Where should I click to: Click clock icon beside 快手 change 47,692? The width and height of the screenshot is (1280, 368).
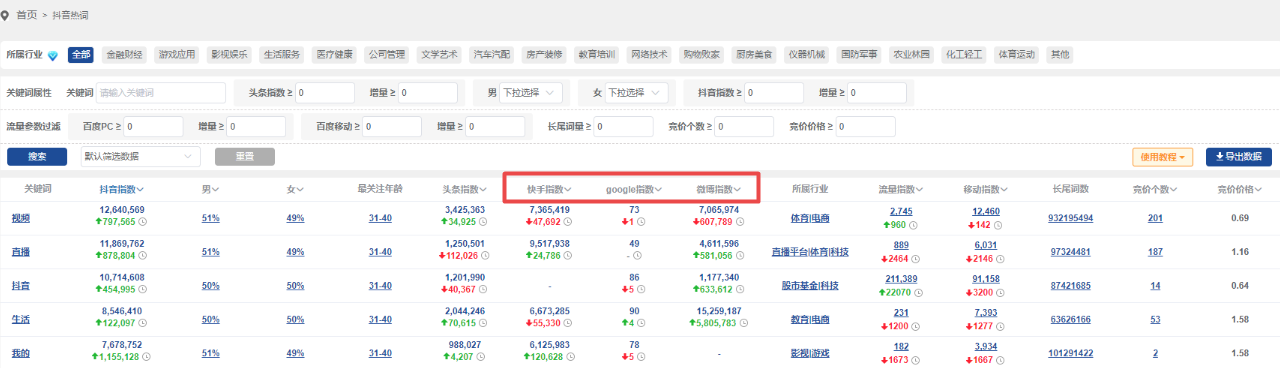coord(567,221)
